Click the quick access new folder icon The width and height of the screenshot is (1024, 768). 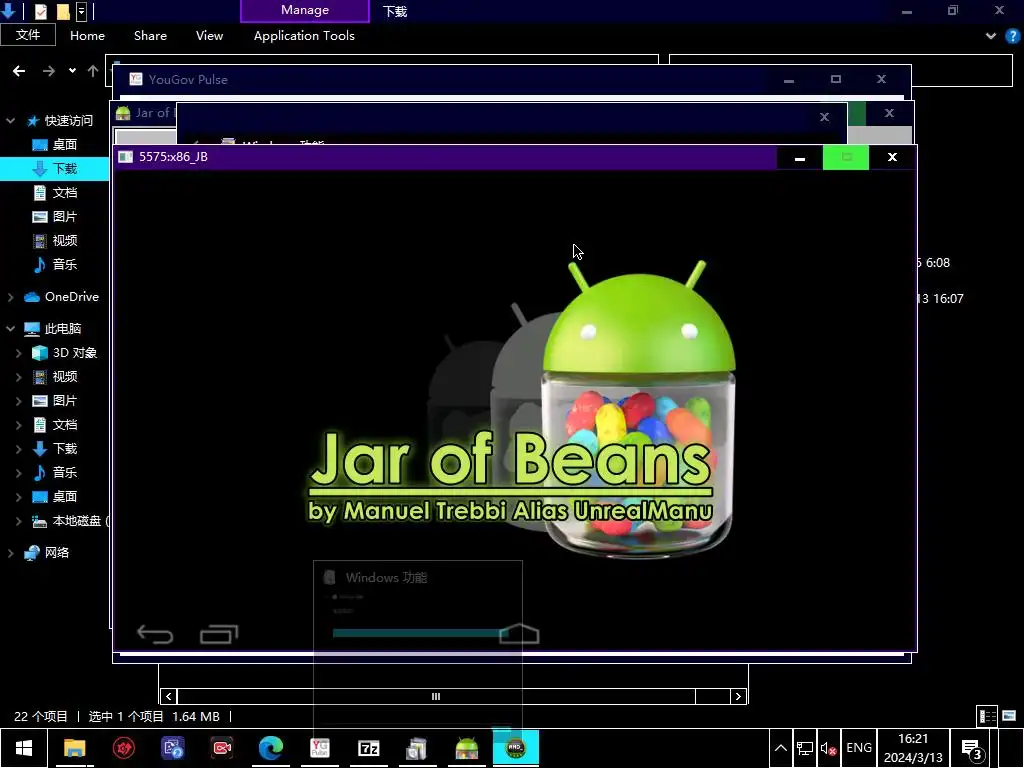(x=63, y=11)
